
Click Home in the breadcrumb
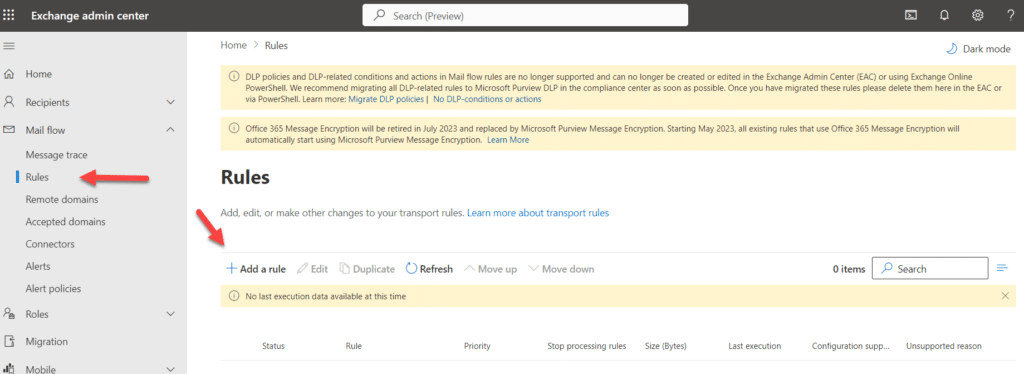click(x=234, y=45)
